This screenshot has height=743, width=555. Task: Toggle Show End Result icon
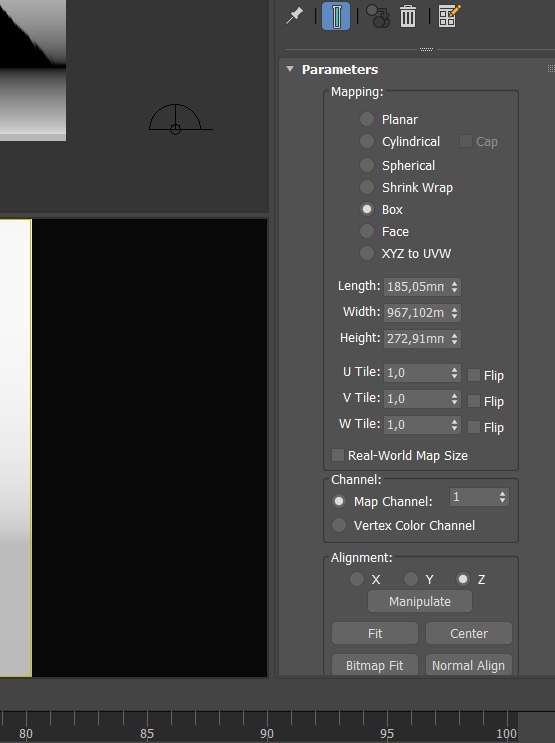pyautogui.click(x=336, y=16)
